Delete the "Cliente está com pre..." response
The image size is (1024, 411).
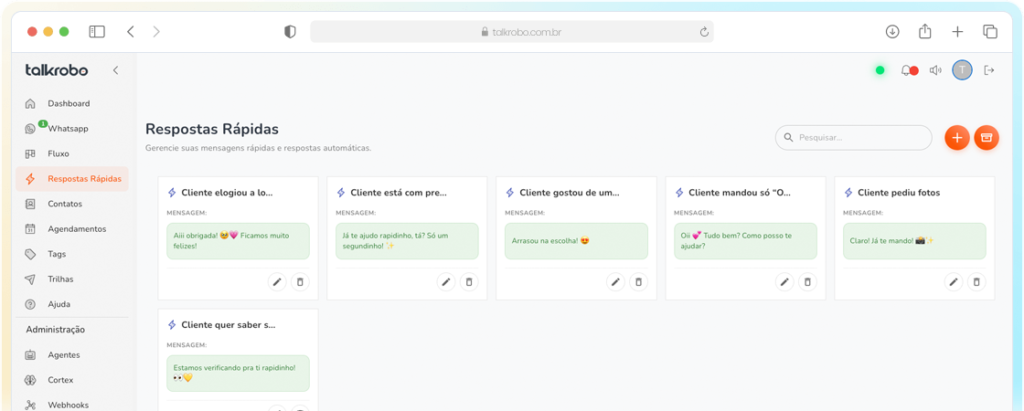point(469,282)
